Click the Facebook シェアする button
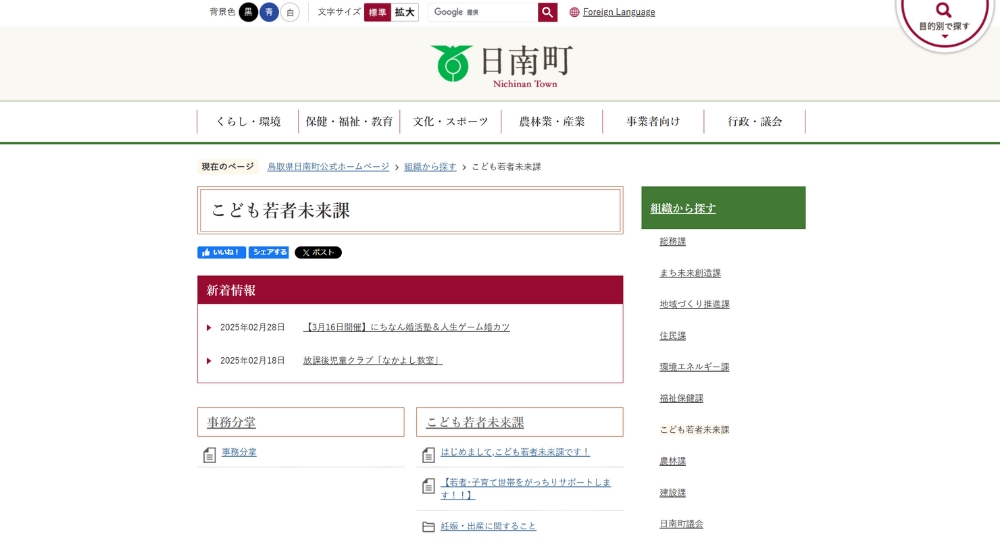The image size is (1000, 540). tap(269, 253)
